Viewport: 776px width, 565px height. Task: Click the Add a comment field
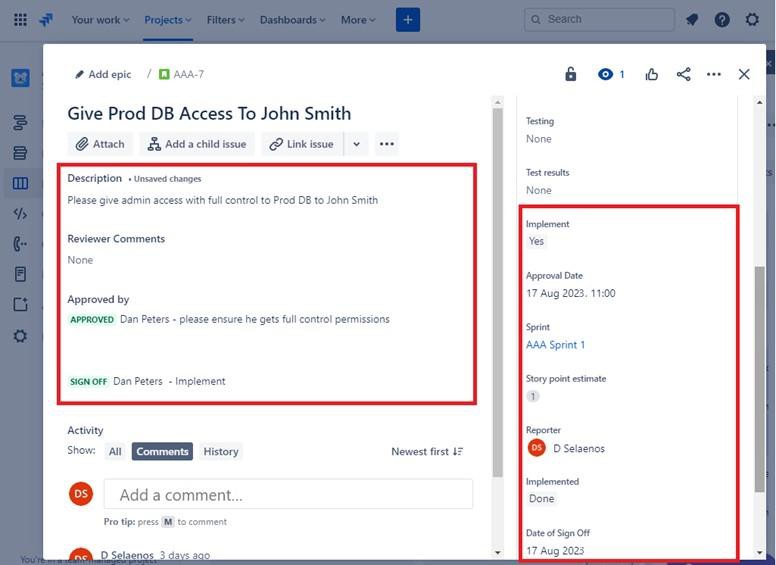pos(288,494)
